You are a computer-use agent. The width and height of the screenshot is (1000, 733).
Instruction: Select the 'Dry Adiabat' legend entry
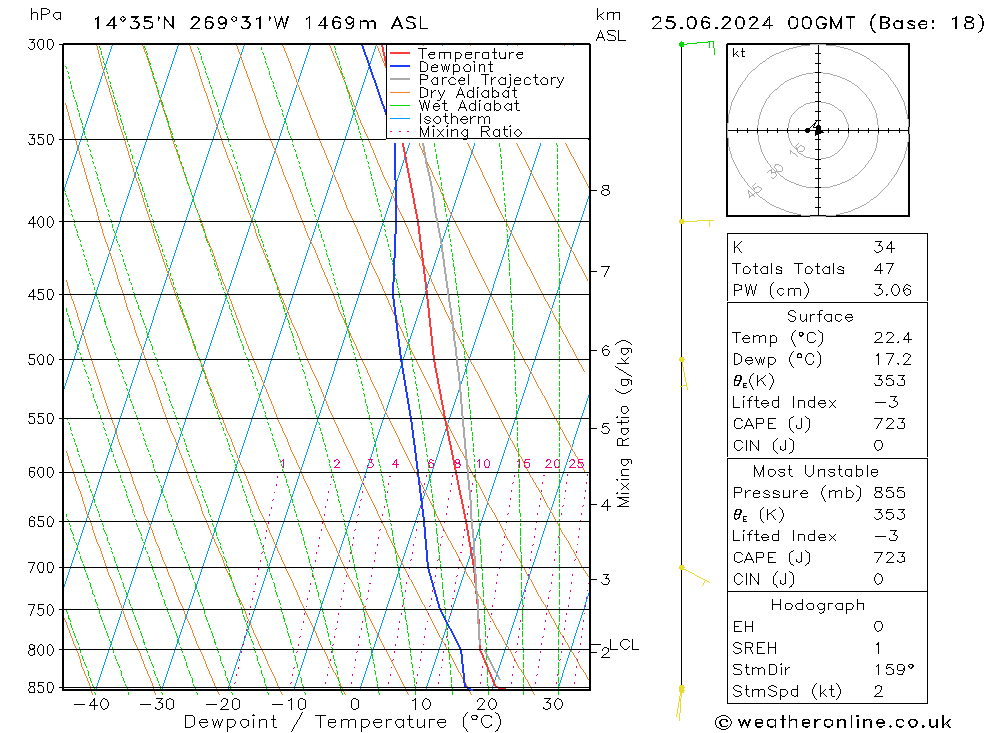[468, 93]
